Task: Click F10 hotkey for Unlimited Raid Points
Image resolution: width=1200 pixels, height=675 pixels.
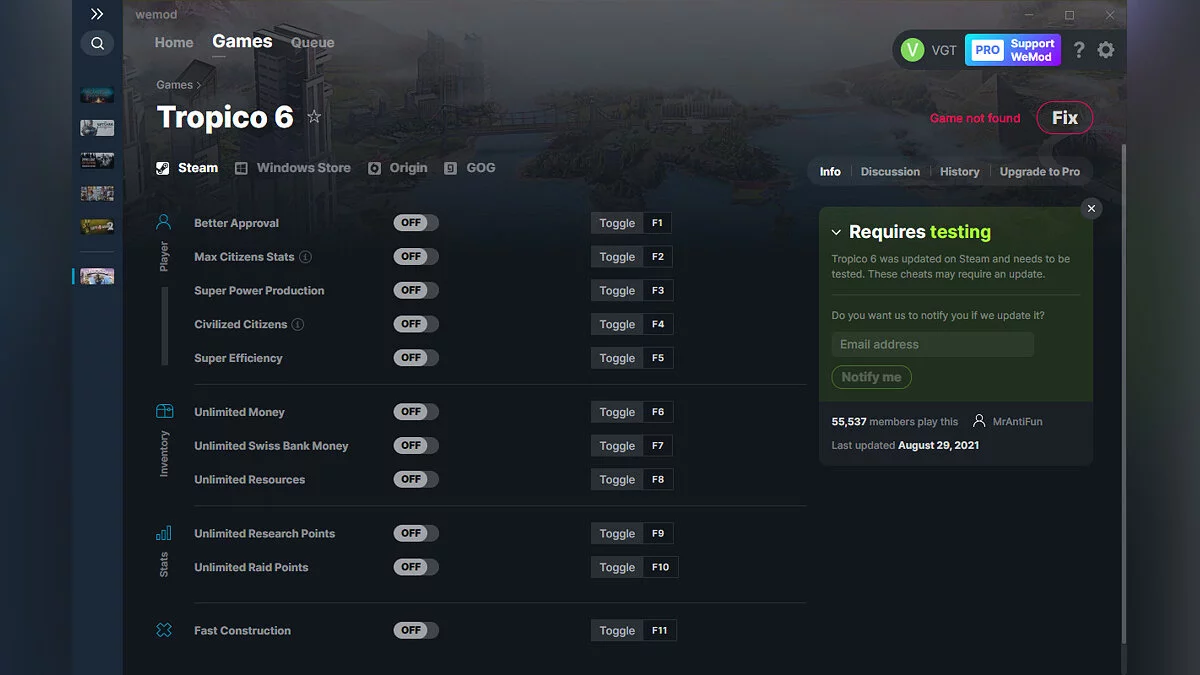Action: (x=661, y=567)
